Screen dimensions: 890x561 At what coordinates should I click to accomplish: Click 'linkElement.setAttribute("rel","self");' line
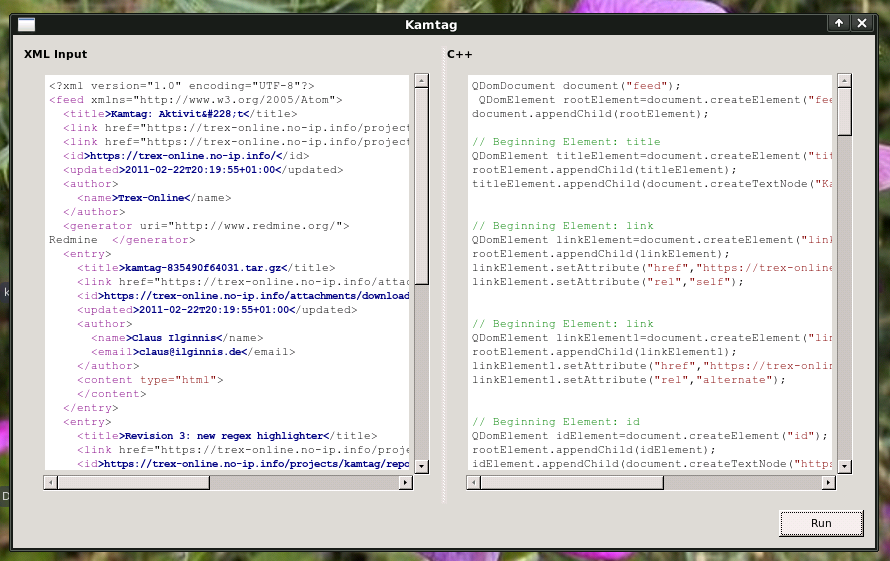click(607, 282)
